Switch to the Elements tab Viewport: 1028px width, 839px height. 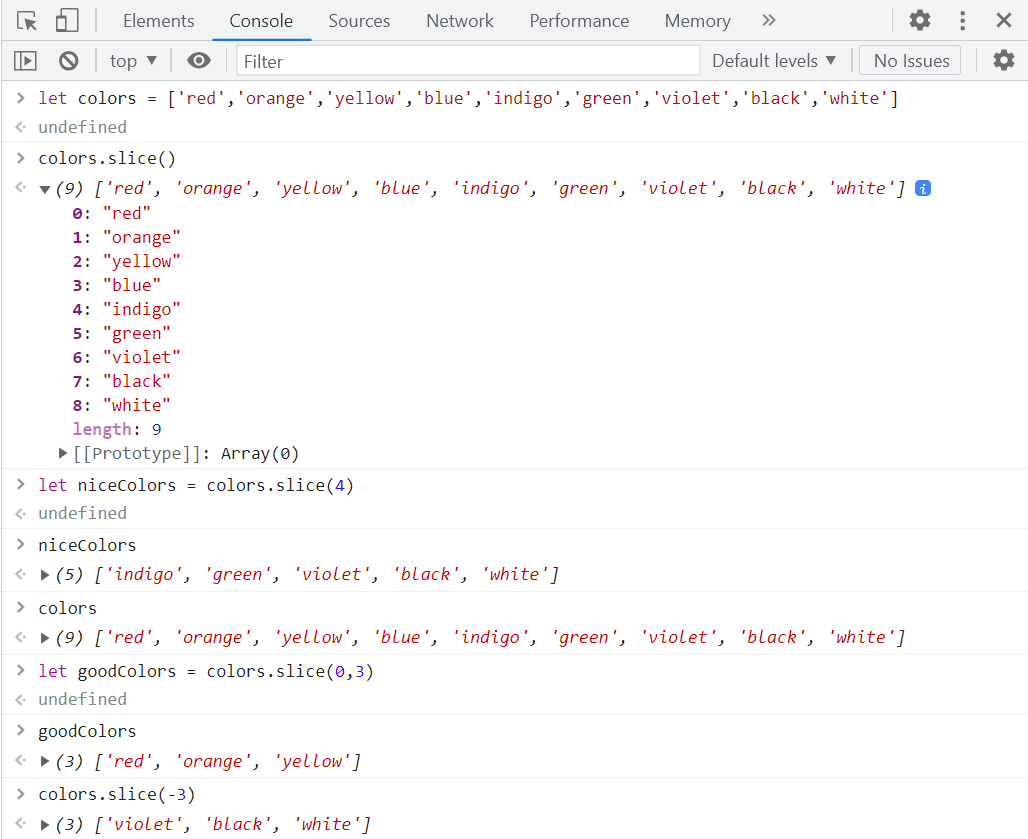pos(159,21)
